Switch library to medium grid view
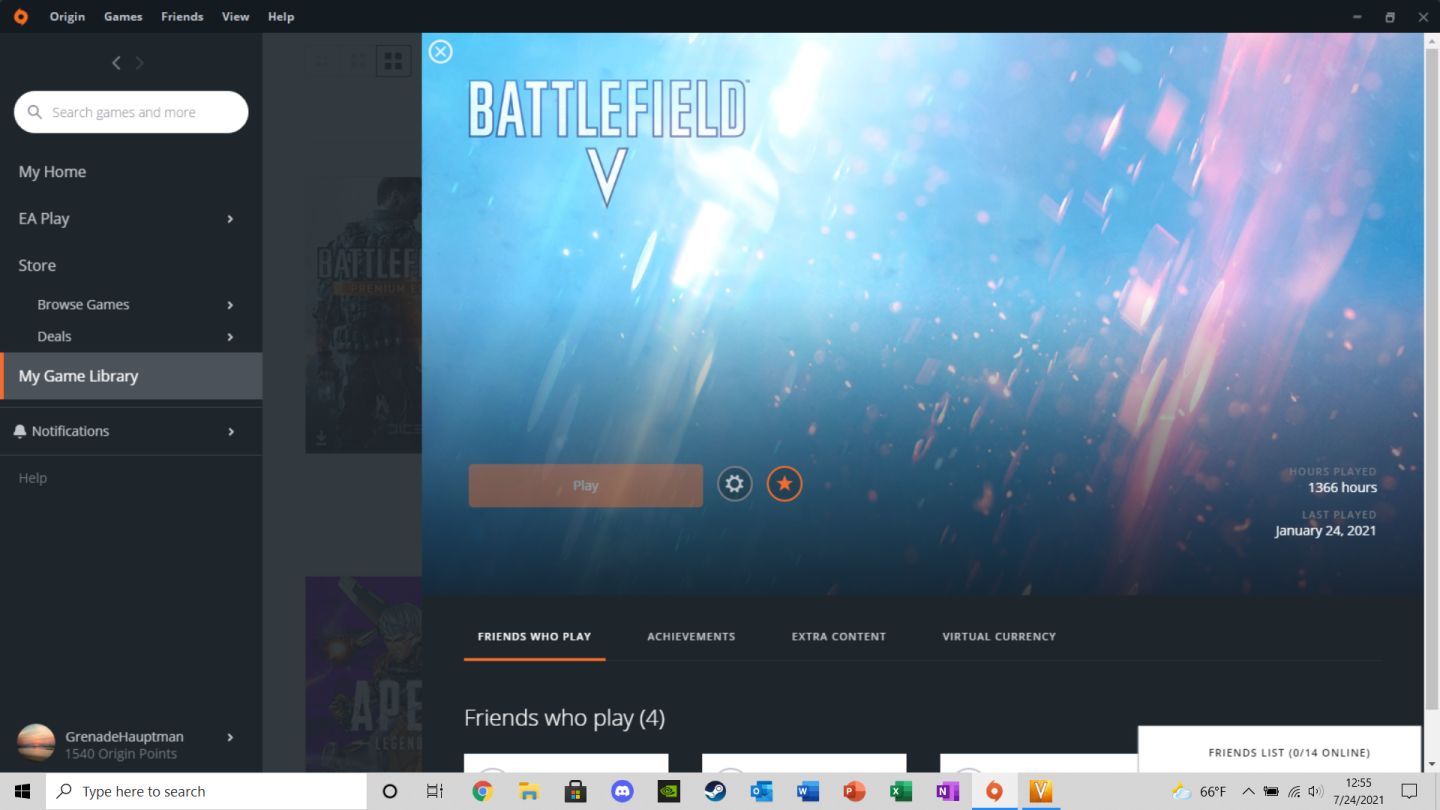Image resolution: width=1440 pixels, height=810 pixels. [357, 61]
